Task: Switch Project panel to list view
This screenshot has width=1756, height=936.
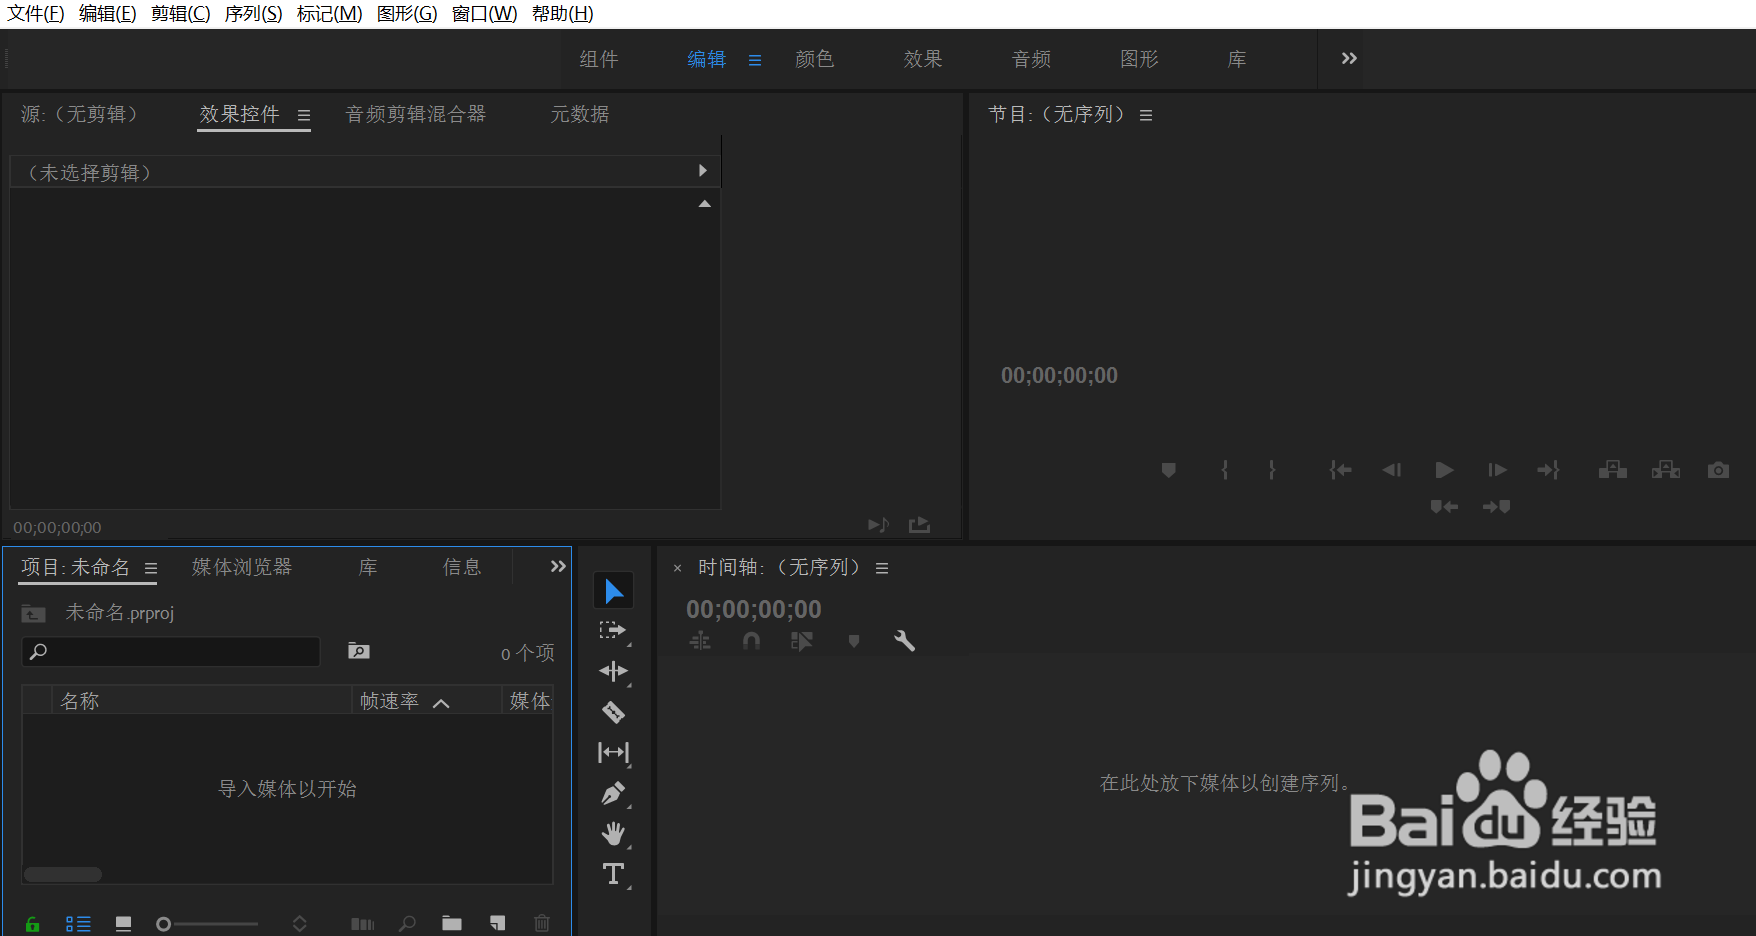Action: coord(78,924)
